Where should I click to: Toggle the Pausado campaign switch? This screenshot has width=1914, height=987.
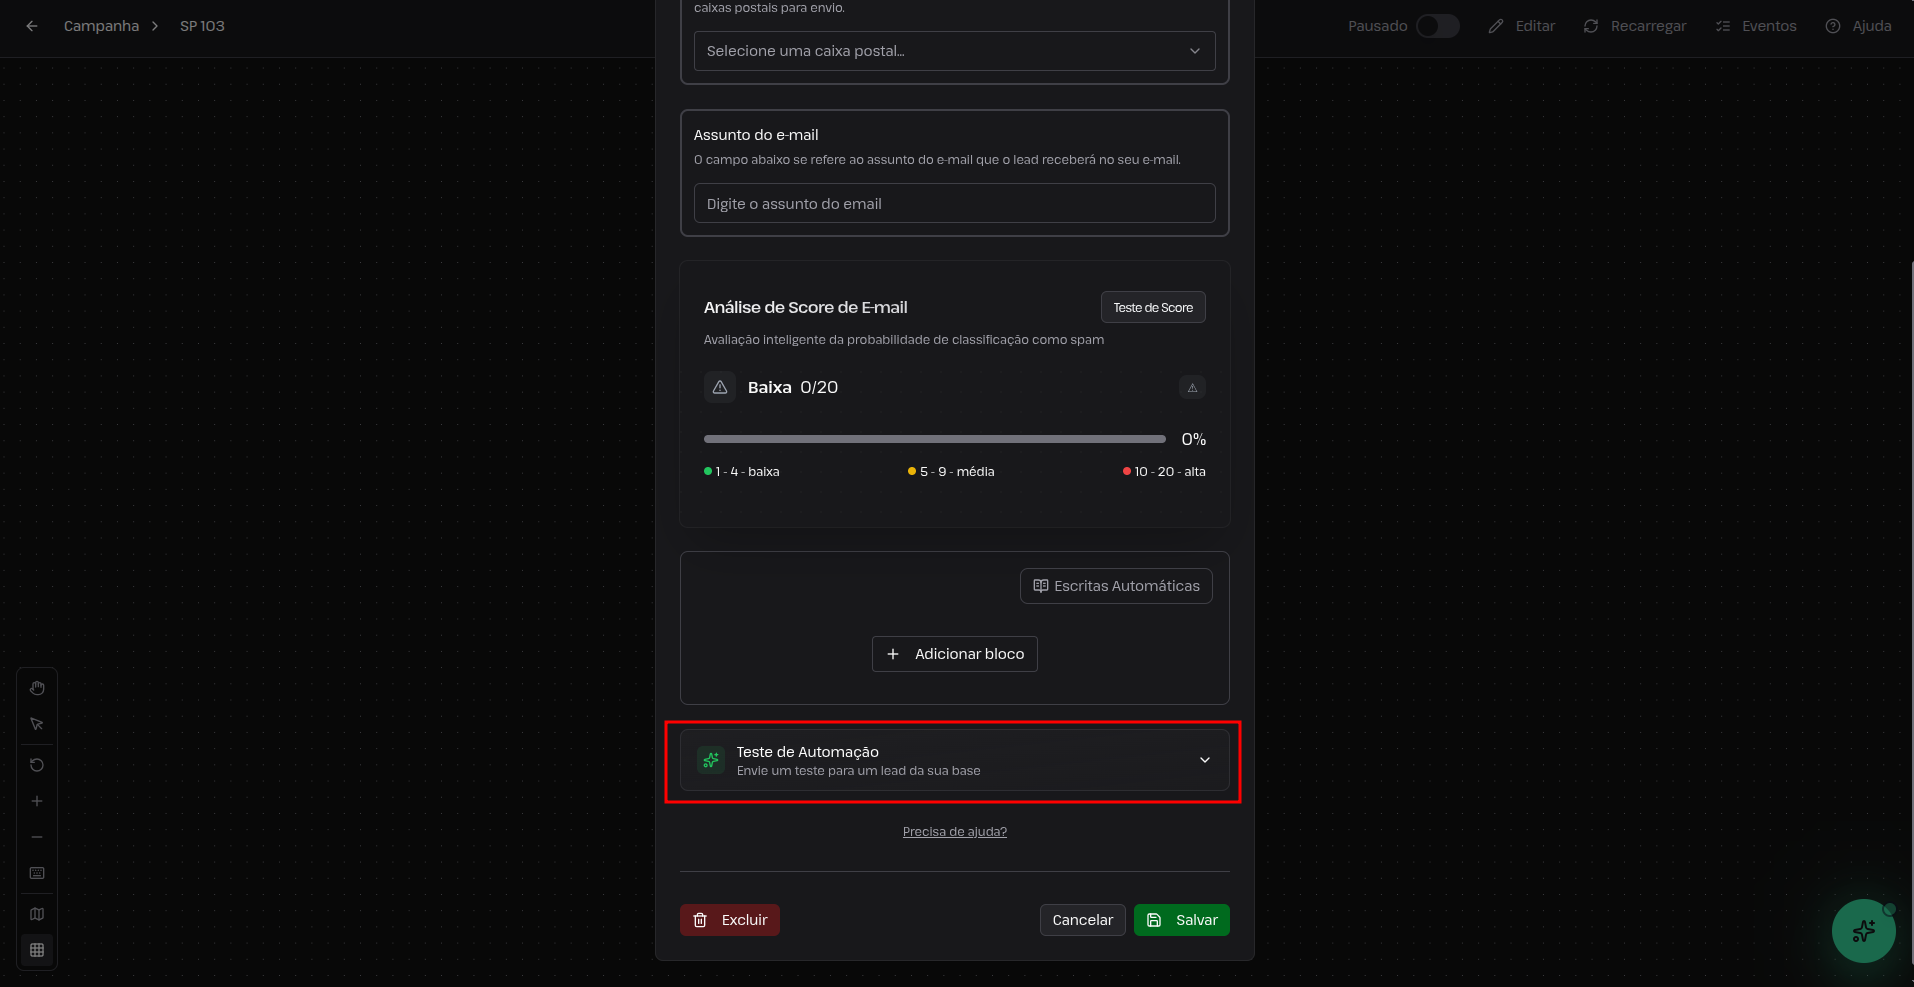click(x=1437, y=26)
